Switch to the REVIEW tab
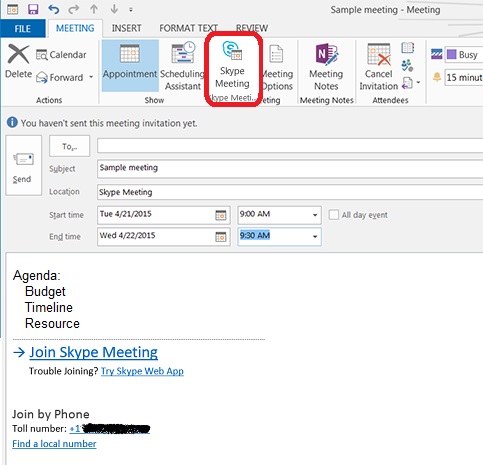This screenshot has width=483, height=465. pos(252,28)
